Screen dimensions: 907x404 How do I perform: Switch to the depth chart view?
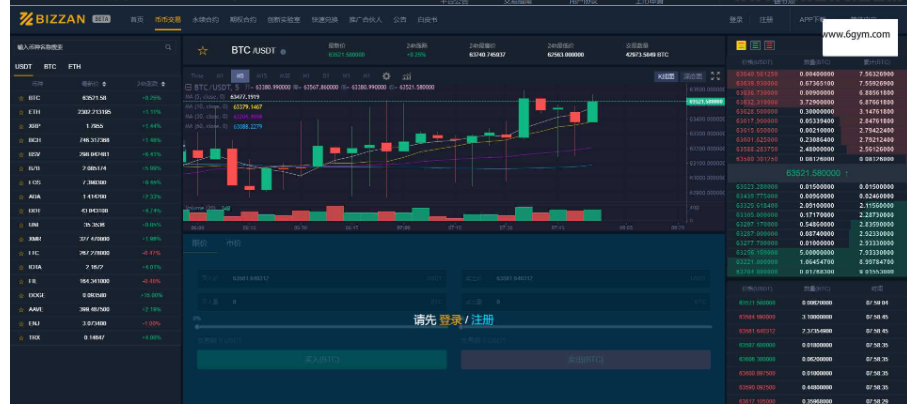692,76
